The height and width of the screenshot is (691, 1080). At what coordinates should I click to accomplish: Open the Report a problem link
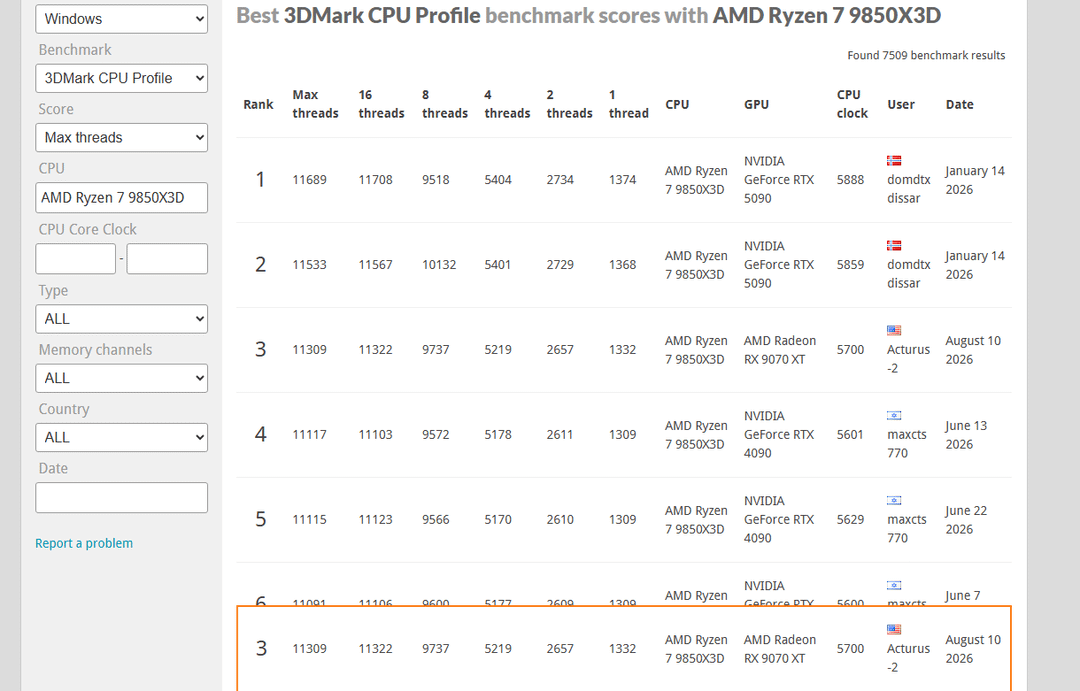tap(84, 543)
